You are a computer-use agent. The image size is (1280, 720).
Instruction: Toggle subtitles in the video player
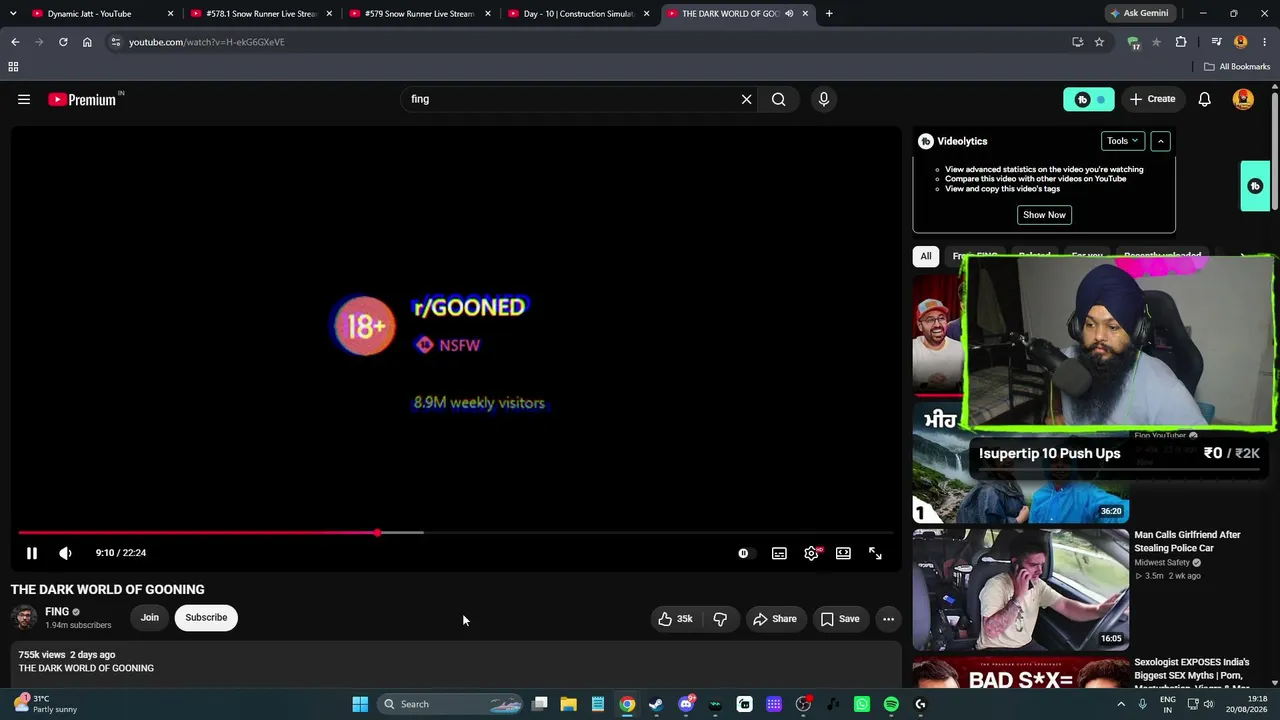(x=779, y=553)
